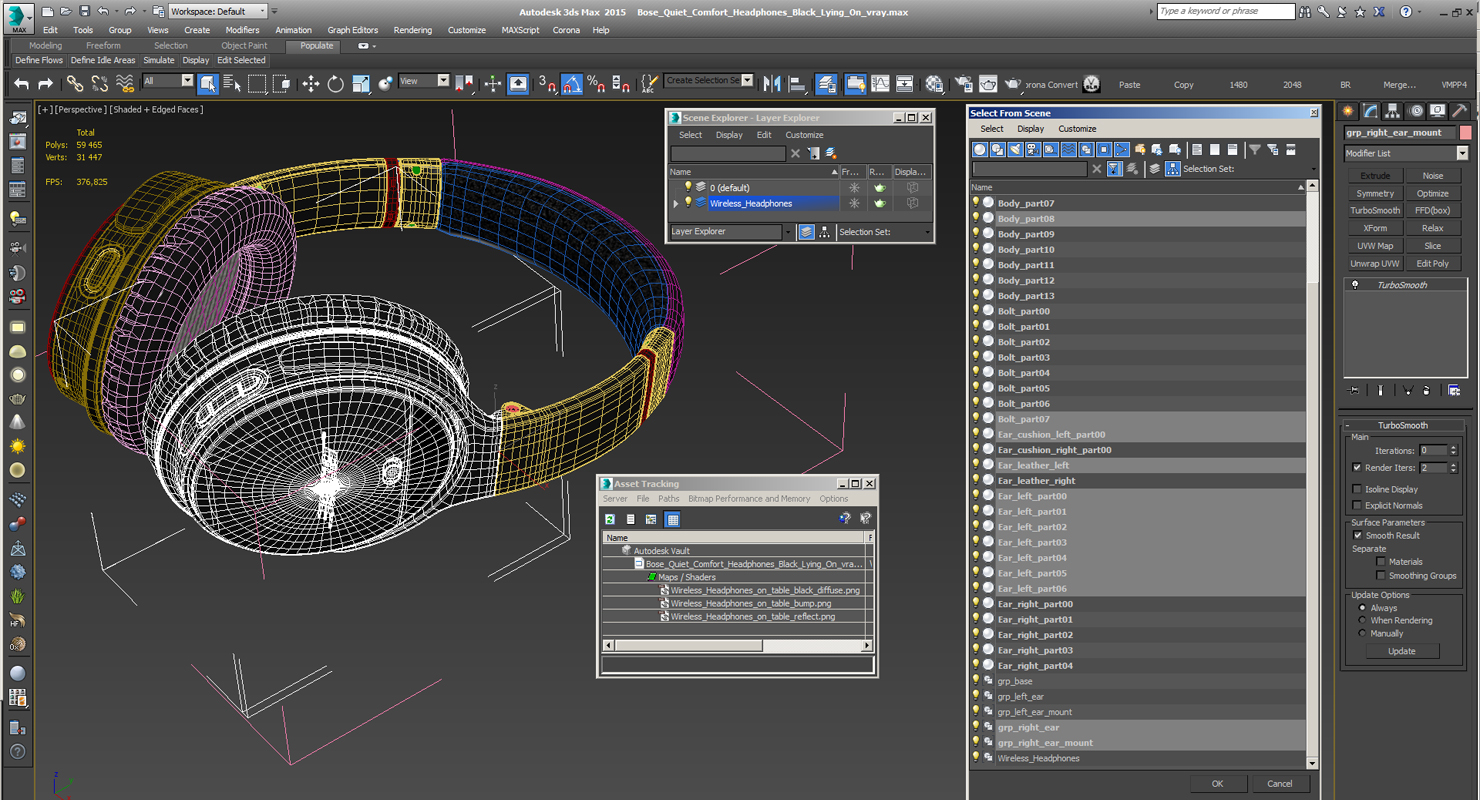Open the Utilities command panel
This screenshot has width=1480, height=800.
(x=1460, y=111)
